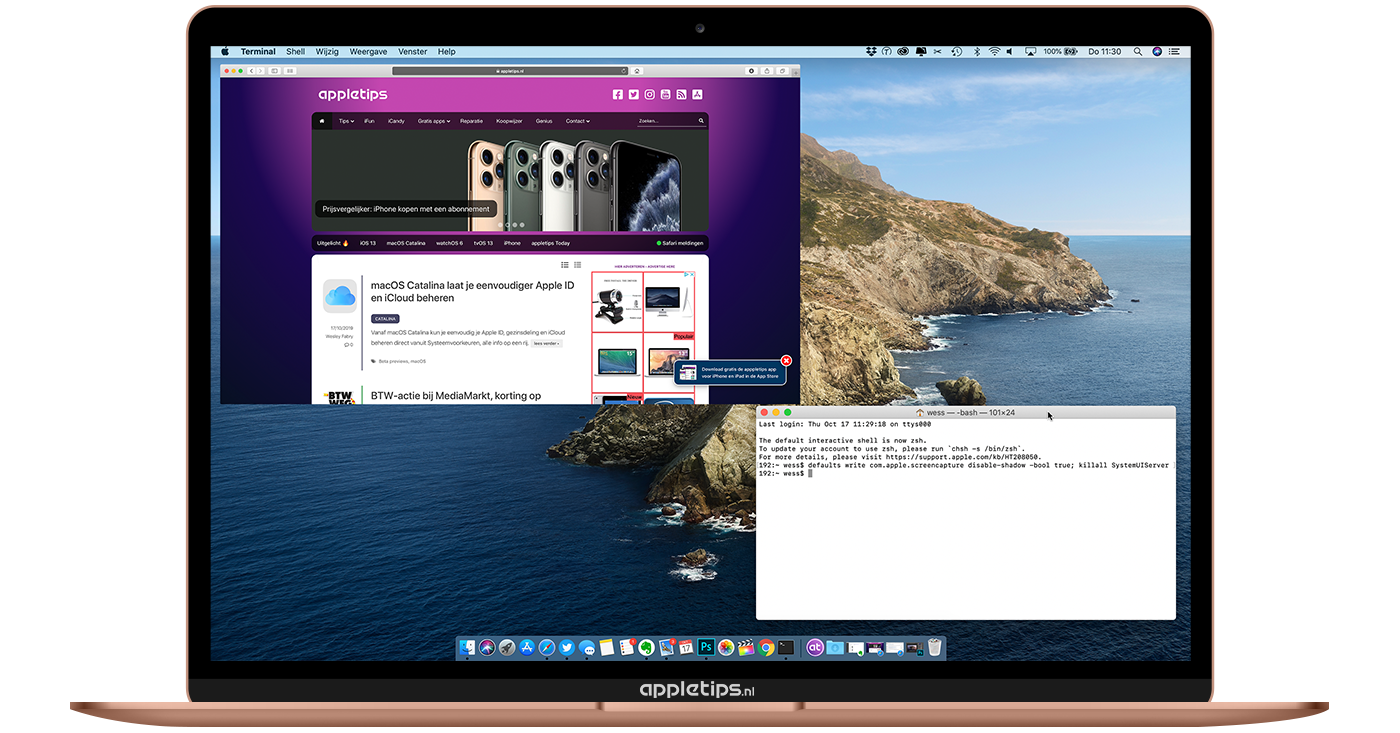This screenshot has width=1400, height=733.
Task: Open App Store from the Dock
Action: (x=527, y=648)
